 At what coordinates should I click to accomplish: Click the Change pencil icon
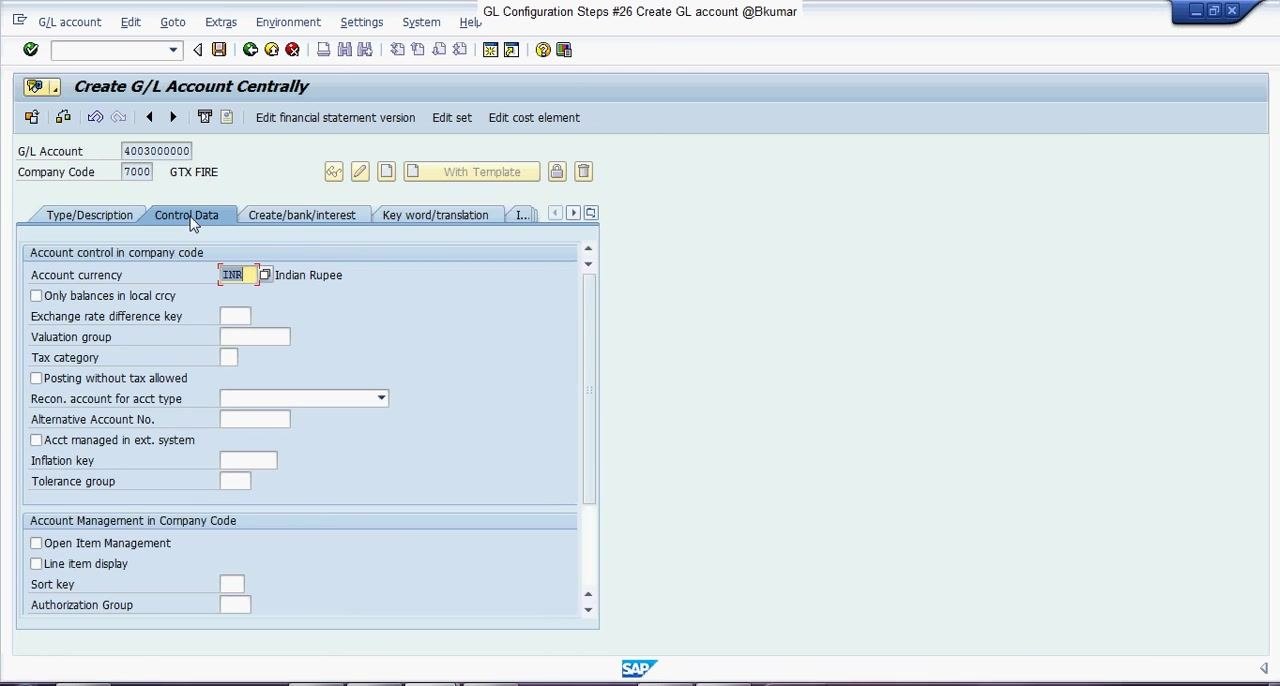360,172
